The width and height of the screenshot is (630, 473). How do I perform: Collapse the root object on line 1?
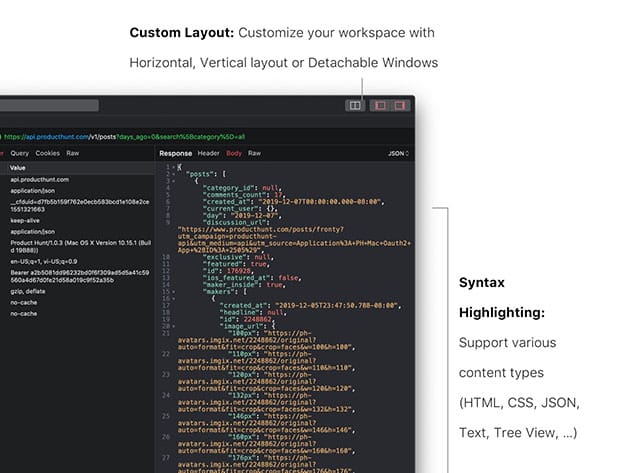pos(173,167)
